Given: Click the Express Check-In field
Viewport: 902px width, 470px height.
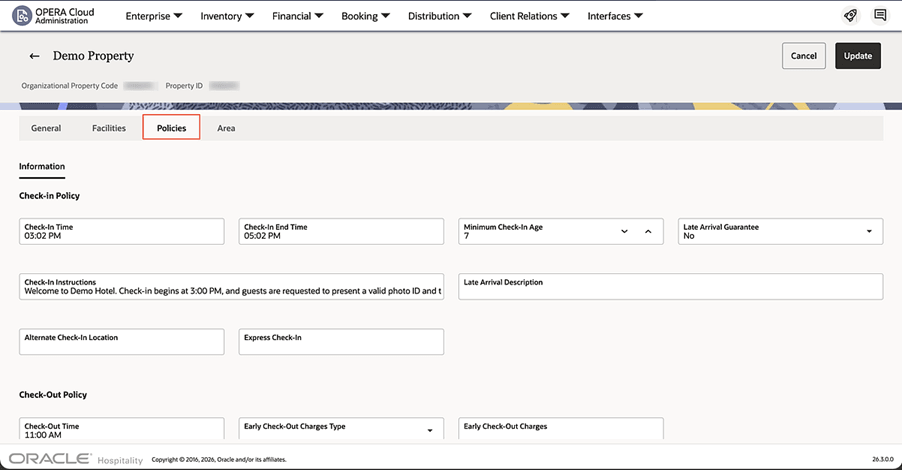Looking at the screenshot, I should (341, 342).
